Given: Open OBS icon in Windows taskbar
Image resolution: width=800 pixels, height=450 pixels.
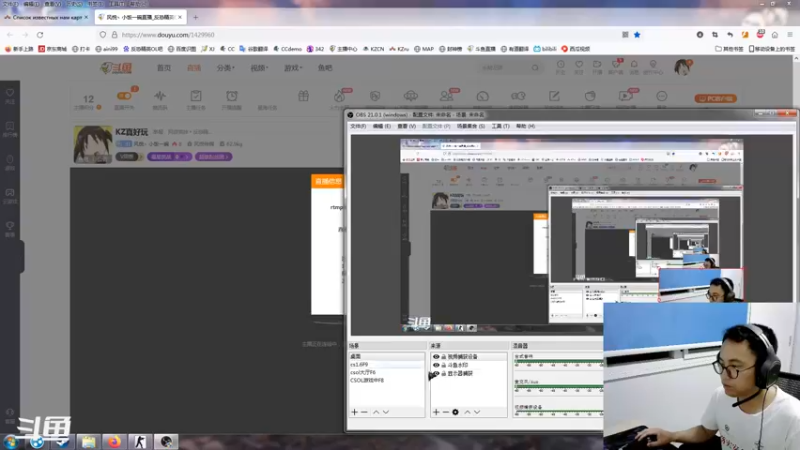Looking at the screenshot, I should (x=166, y=441).
